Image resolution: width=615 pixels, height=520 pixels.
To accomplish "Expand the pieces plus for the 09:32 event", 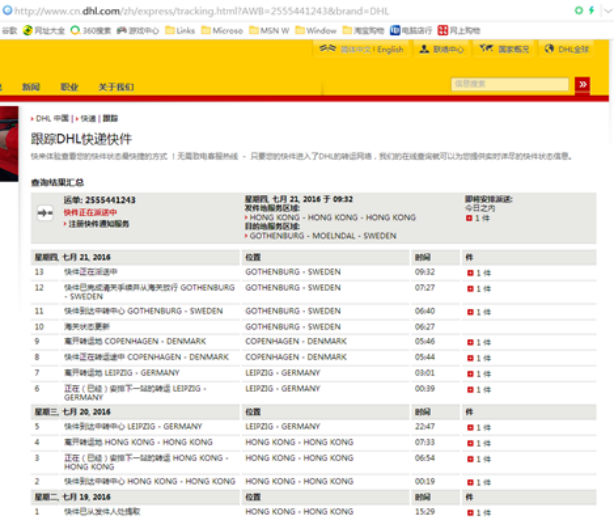I will click(470, 273).
